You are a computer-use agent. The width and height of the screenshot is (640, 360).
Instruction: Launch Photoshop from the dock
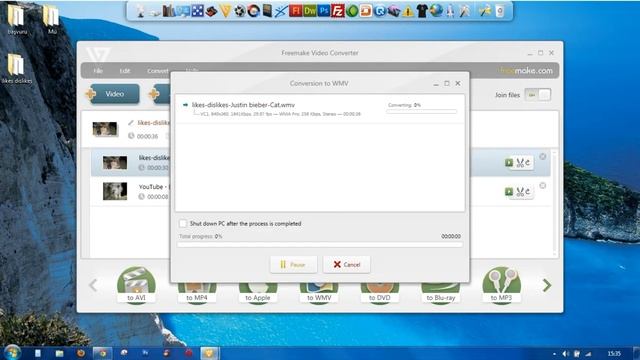tap(324, 11)
